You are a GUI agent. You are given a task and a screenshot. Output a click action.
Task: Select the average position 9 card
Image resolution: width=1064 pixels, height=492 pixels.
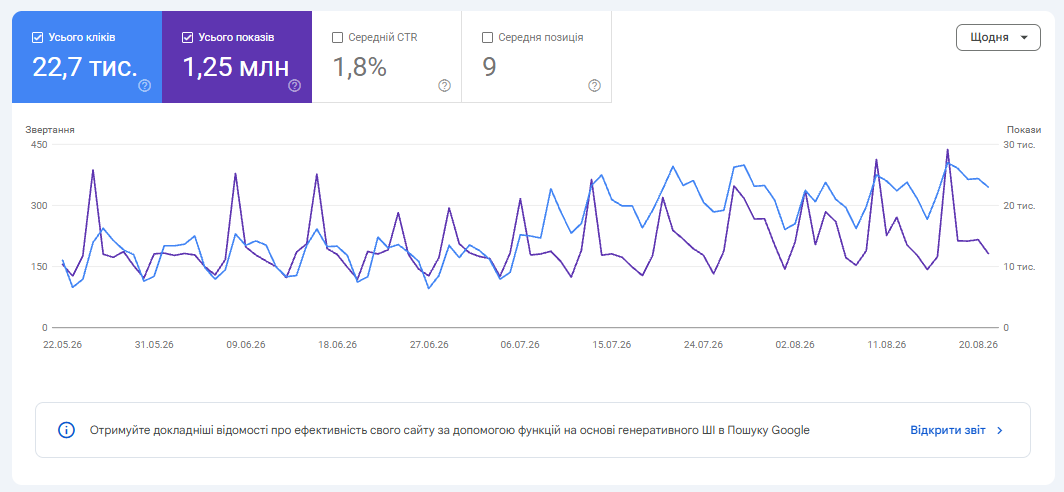(537, 57)
